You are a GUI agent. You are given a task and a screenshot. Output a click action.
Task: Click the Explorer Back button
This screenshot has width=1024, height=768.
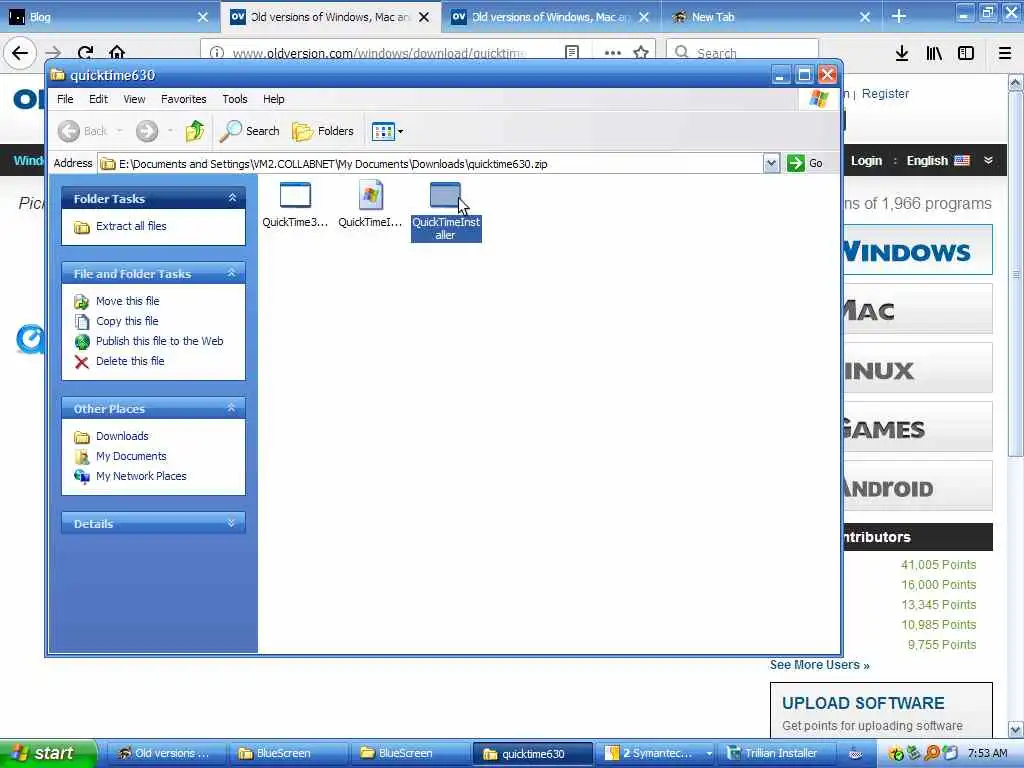coord(82,131)
